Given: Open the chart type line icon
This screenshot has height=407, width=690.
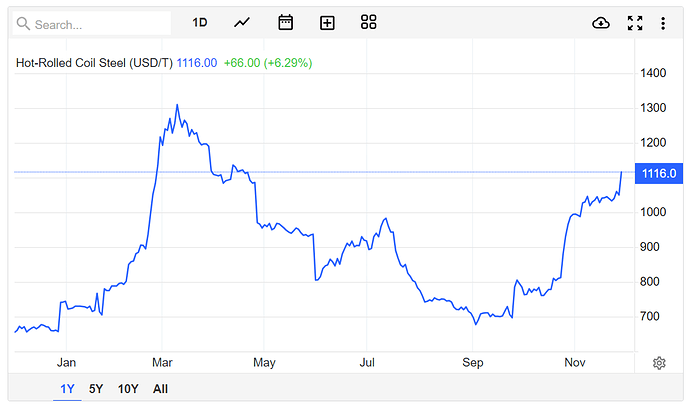Looking at the screenshot, I should 242,23.
